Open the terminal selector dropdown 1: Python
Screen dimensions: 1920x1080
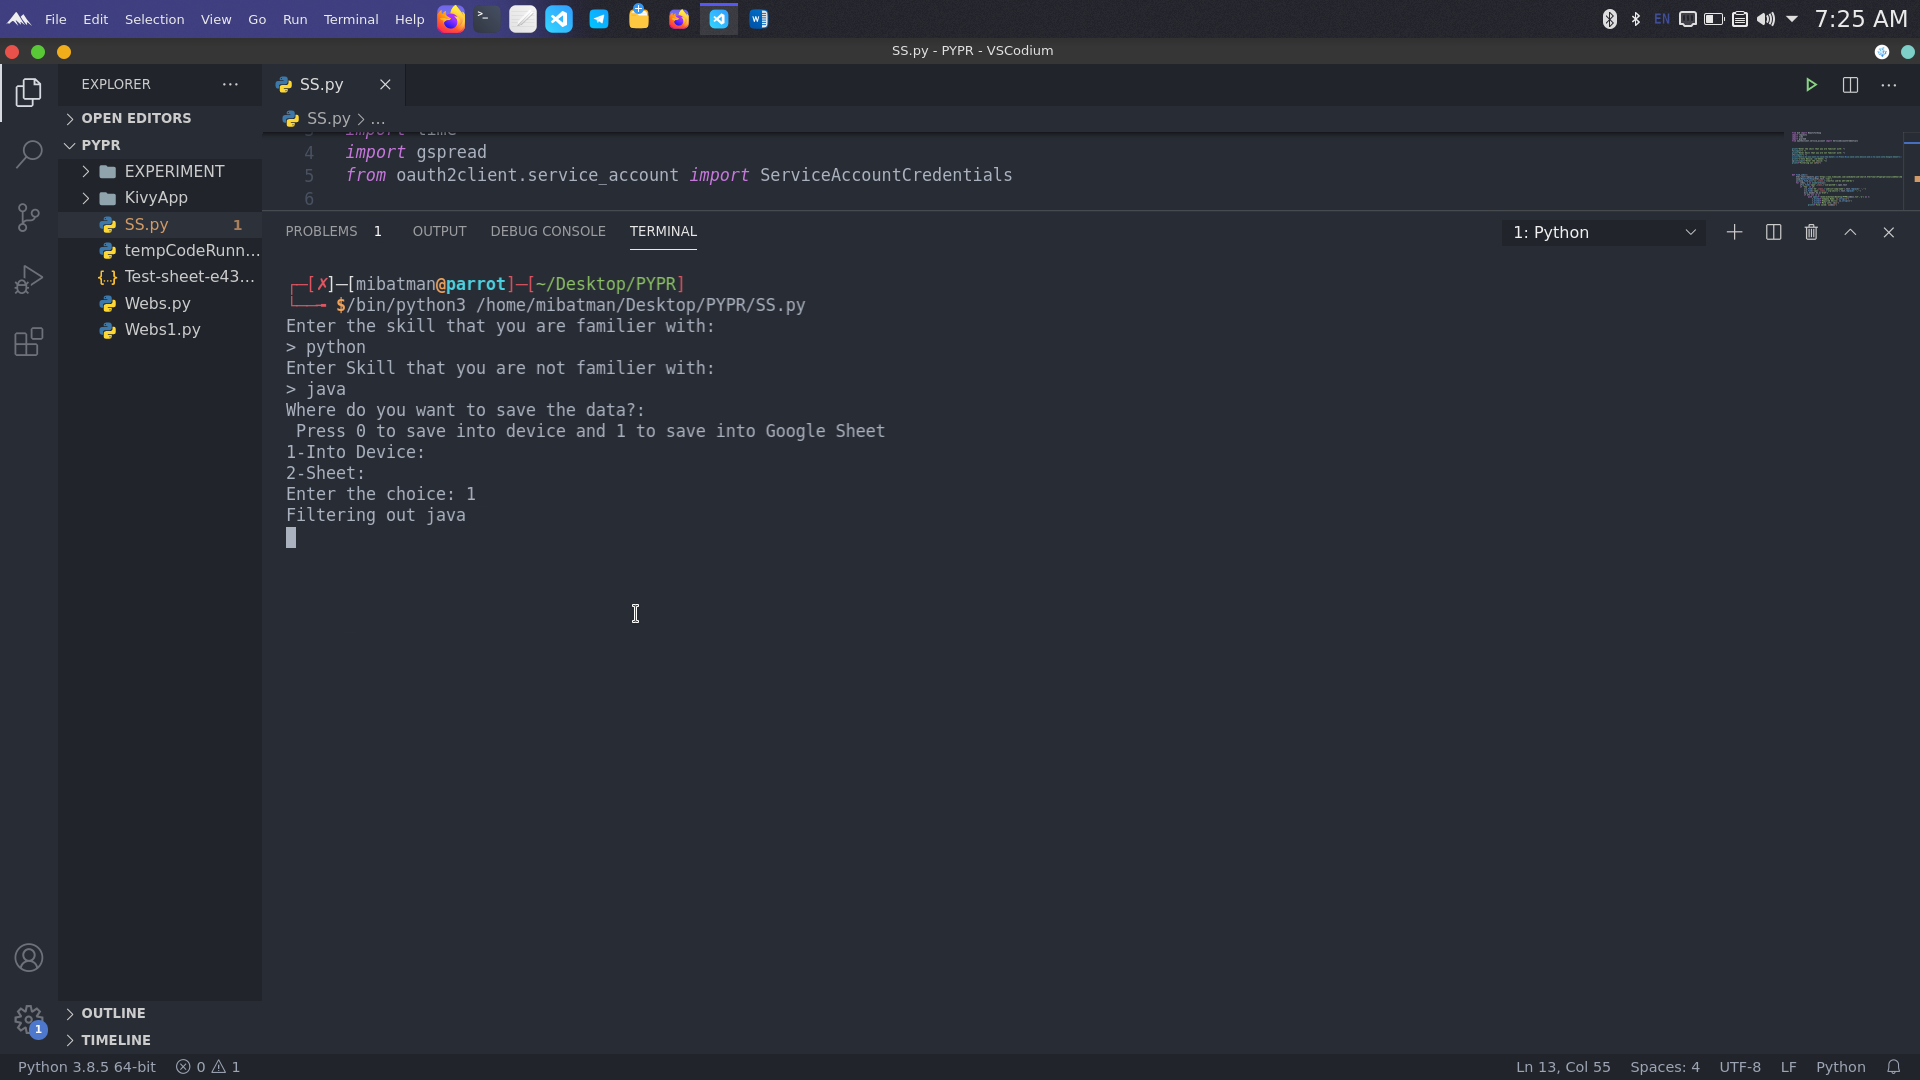click(x=1603, y=232)
